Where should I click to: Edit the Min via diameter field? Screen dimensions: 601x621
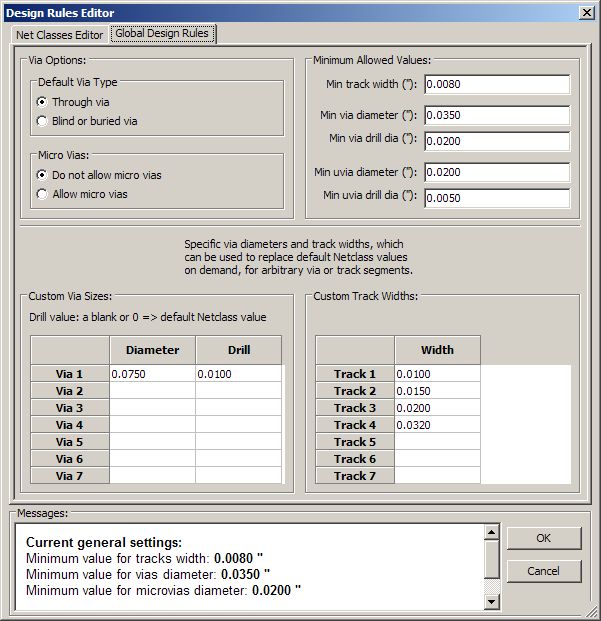click(497, 115)
